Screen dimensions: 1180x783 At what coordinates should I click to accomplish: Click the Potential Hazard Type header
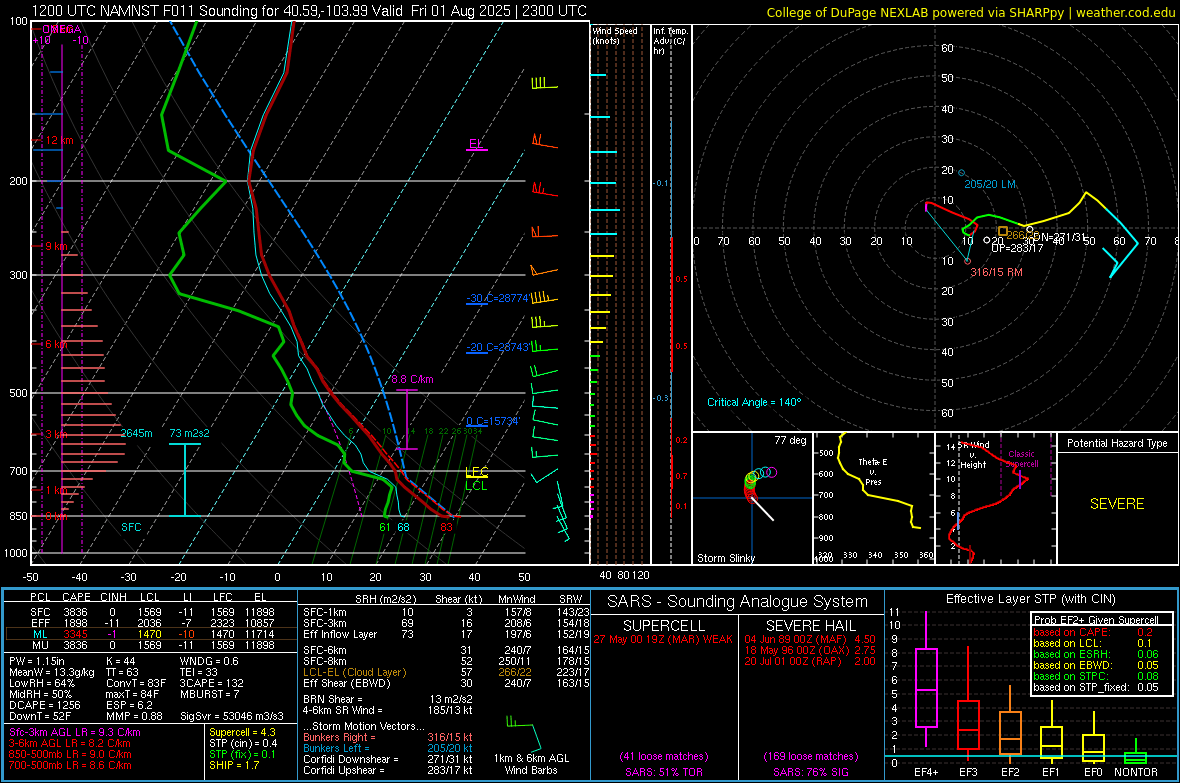click(1117, 443)
